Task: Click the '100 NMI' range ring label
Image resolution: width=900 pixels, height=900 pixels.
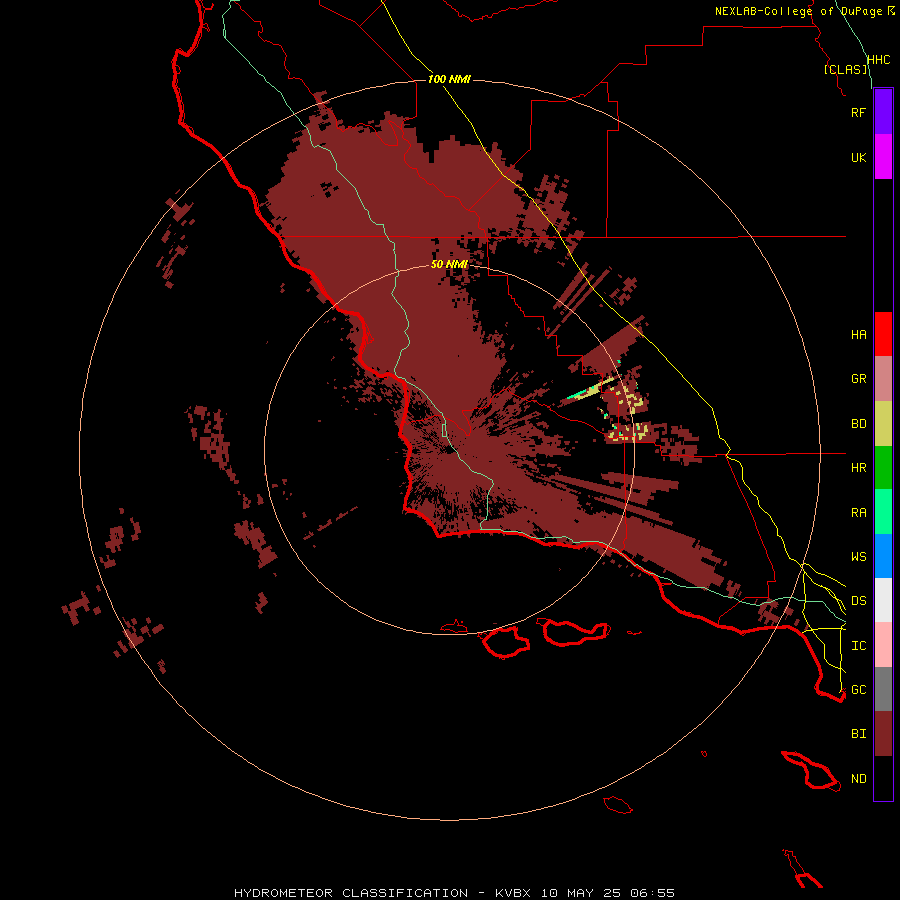Action: 449,79
